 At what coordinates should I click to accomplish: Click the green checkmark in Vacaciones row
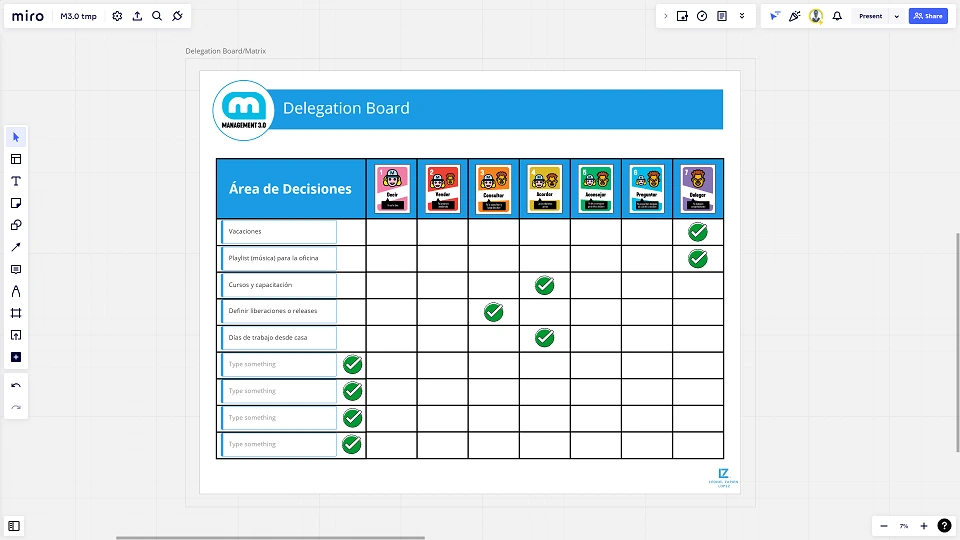tap(697, 232)
